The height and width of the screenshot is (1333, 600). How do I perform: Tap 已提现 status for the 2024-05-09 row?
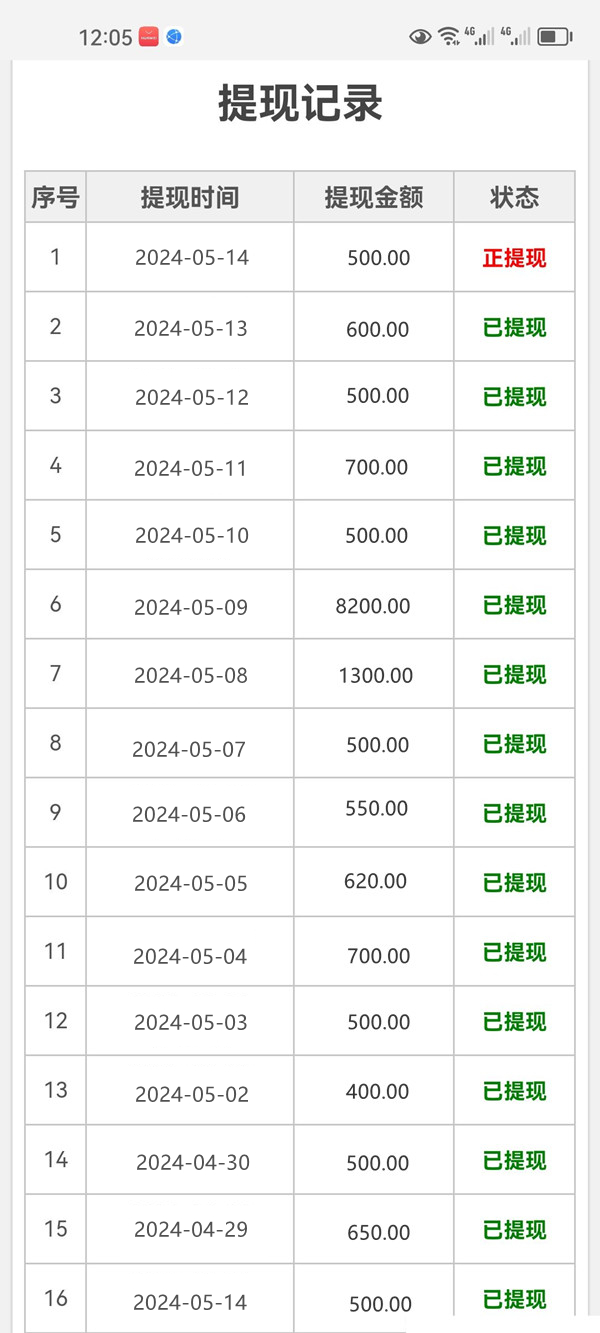pos(514,605)
